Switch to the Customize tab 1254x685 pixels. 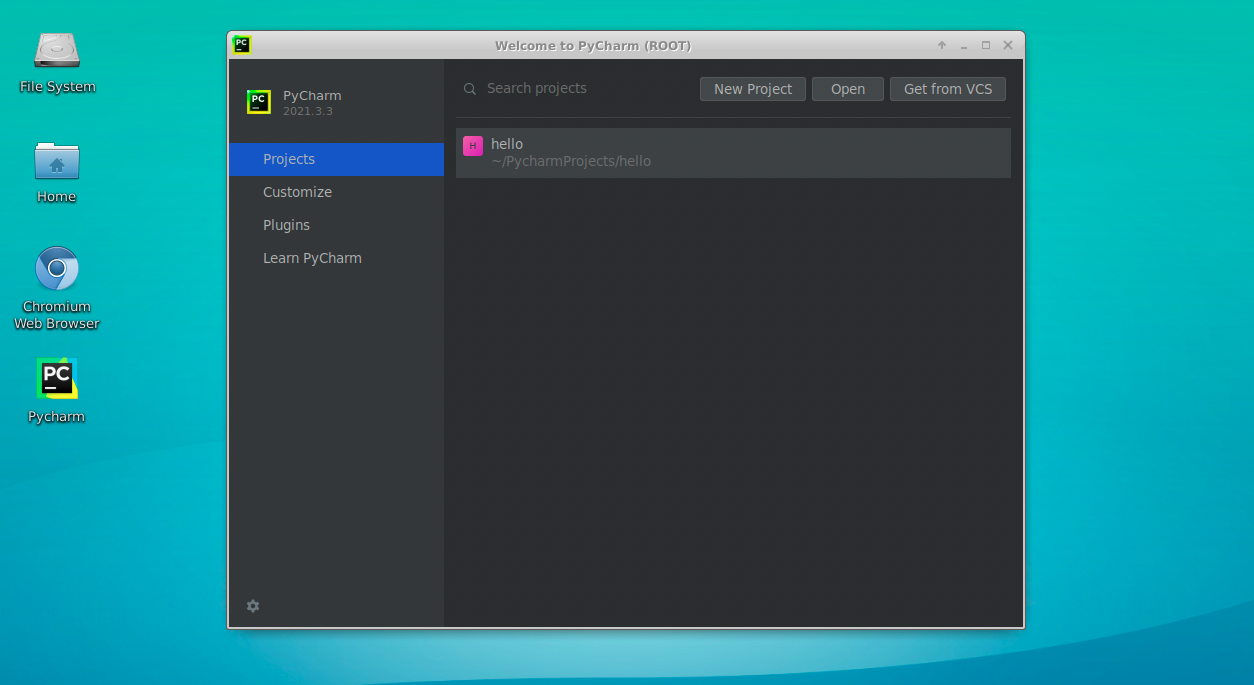336,192
